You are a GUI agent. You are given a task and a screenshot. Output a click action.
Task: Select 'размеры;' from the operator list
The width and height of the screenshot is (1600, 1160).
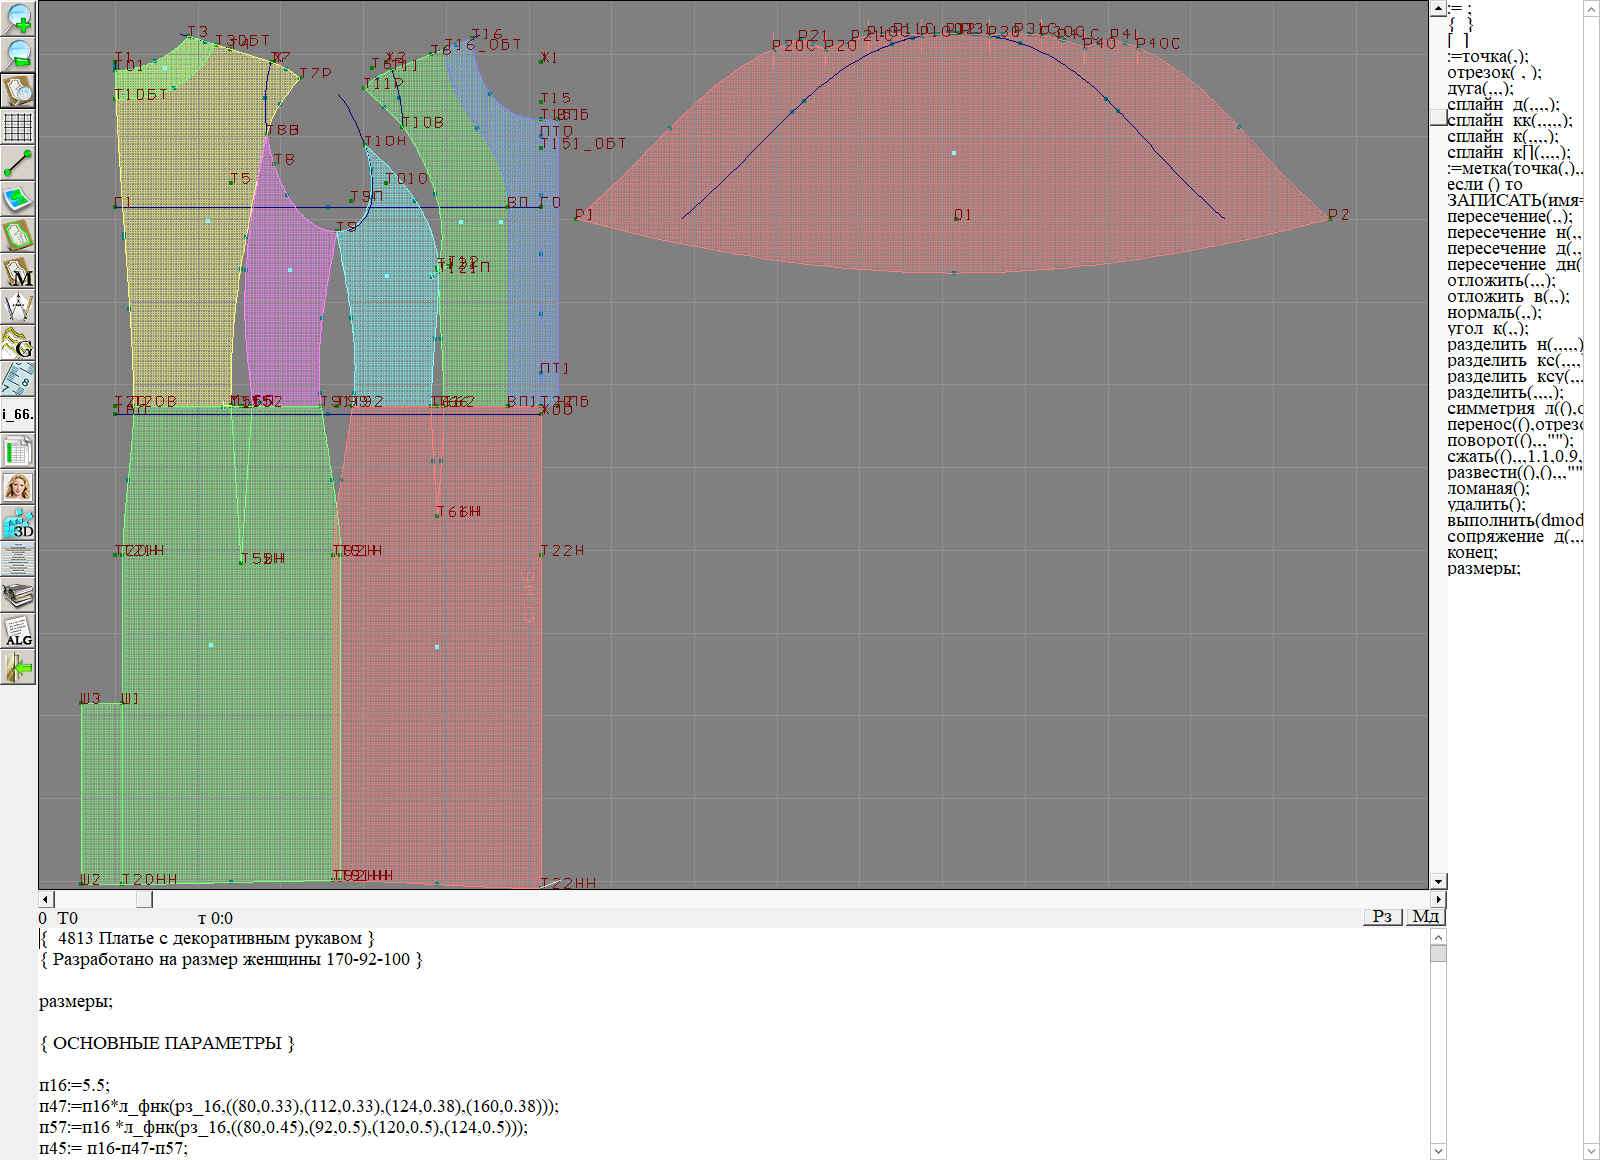1483,569
